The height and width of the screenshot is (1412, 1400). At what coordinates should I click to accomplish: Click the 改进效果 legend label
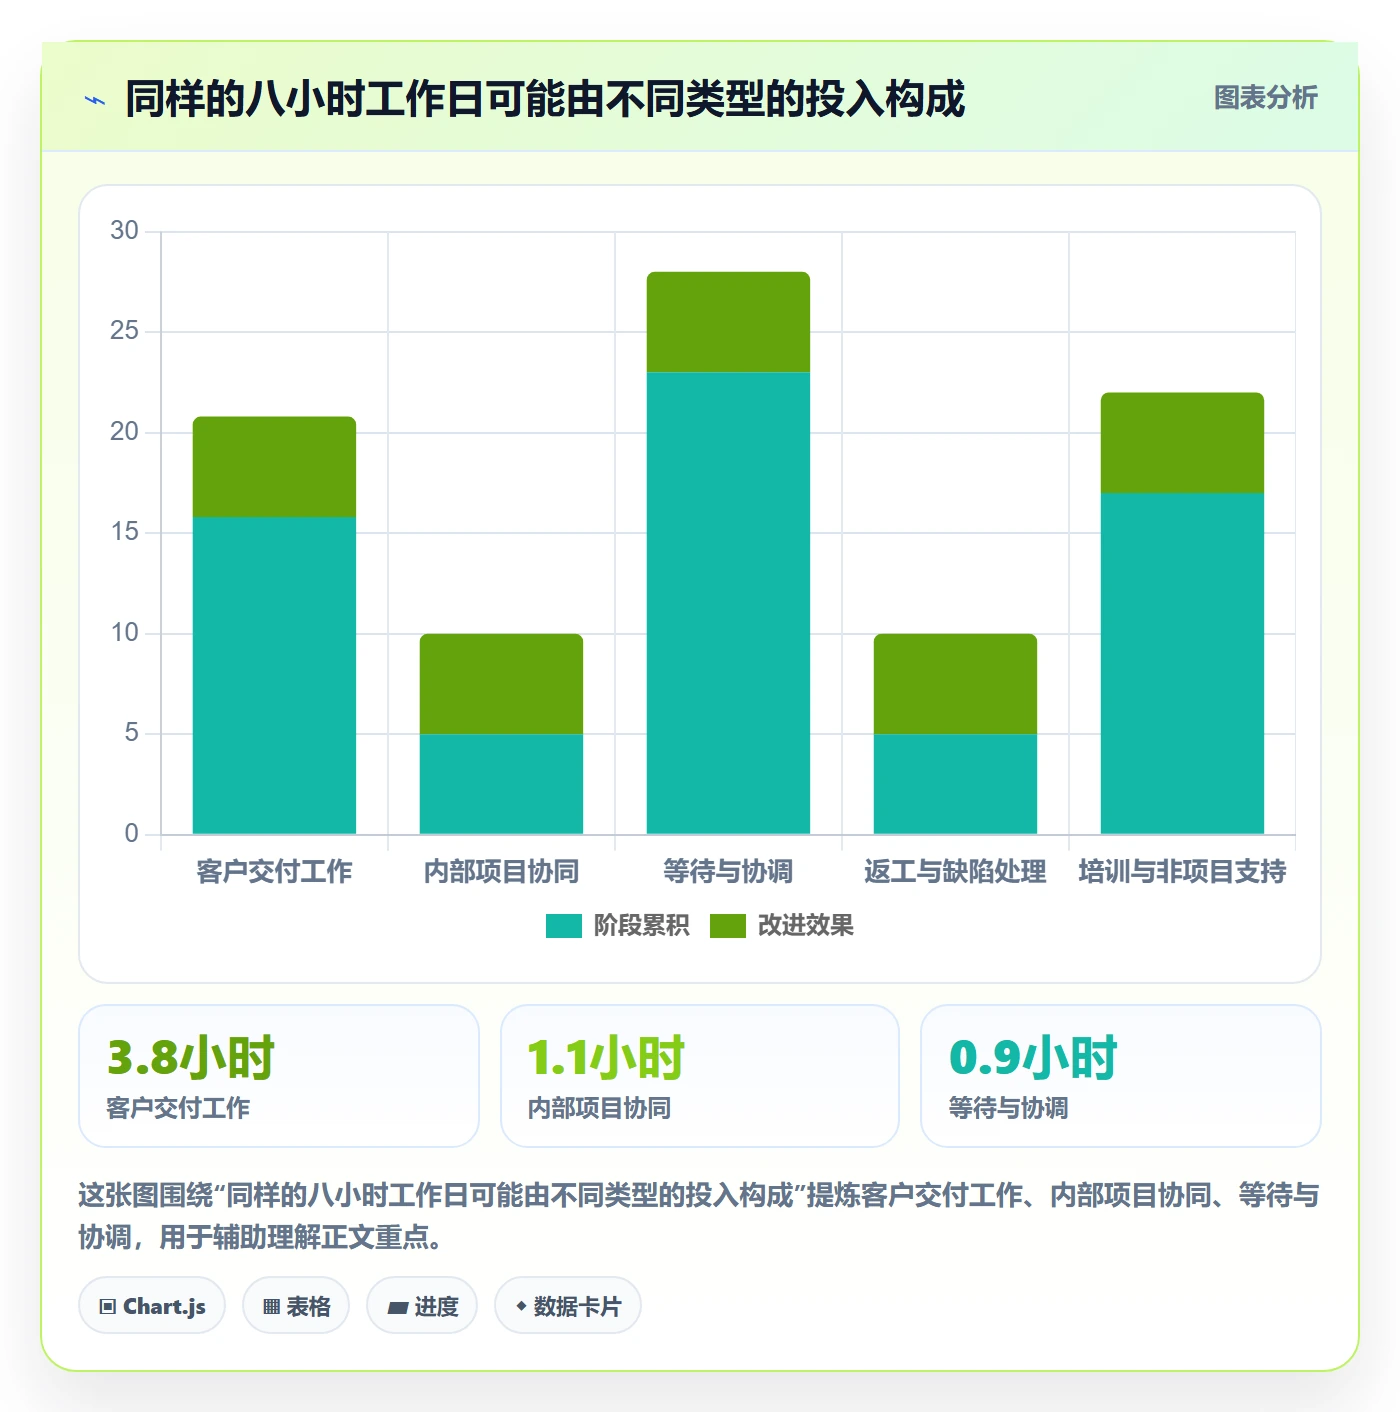805,926
